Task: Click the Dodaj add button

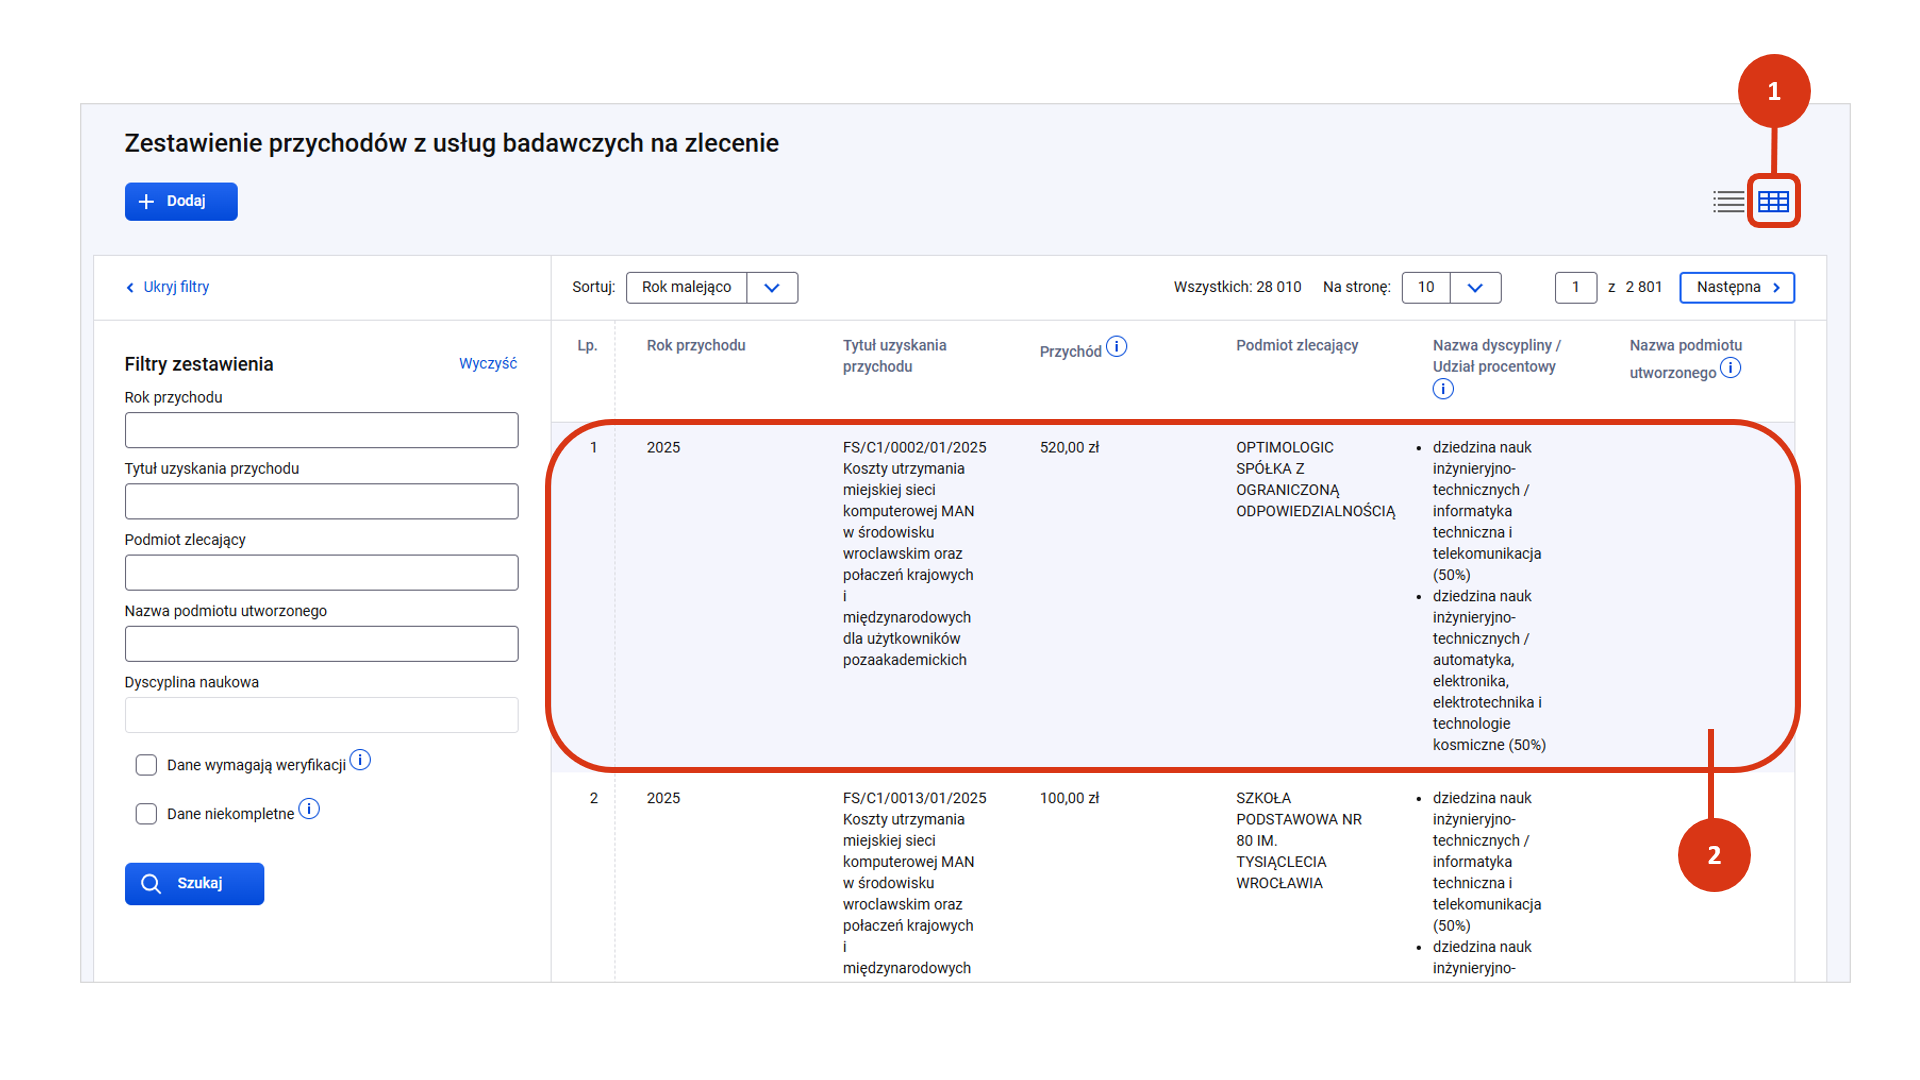Action: coord(181,202)
